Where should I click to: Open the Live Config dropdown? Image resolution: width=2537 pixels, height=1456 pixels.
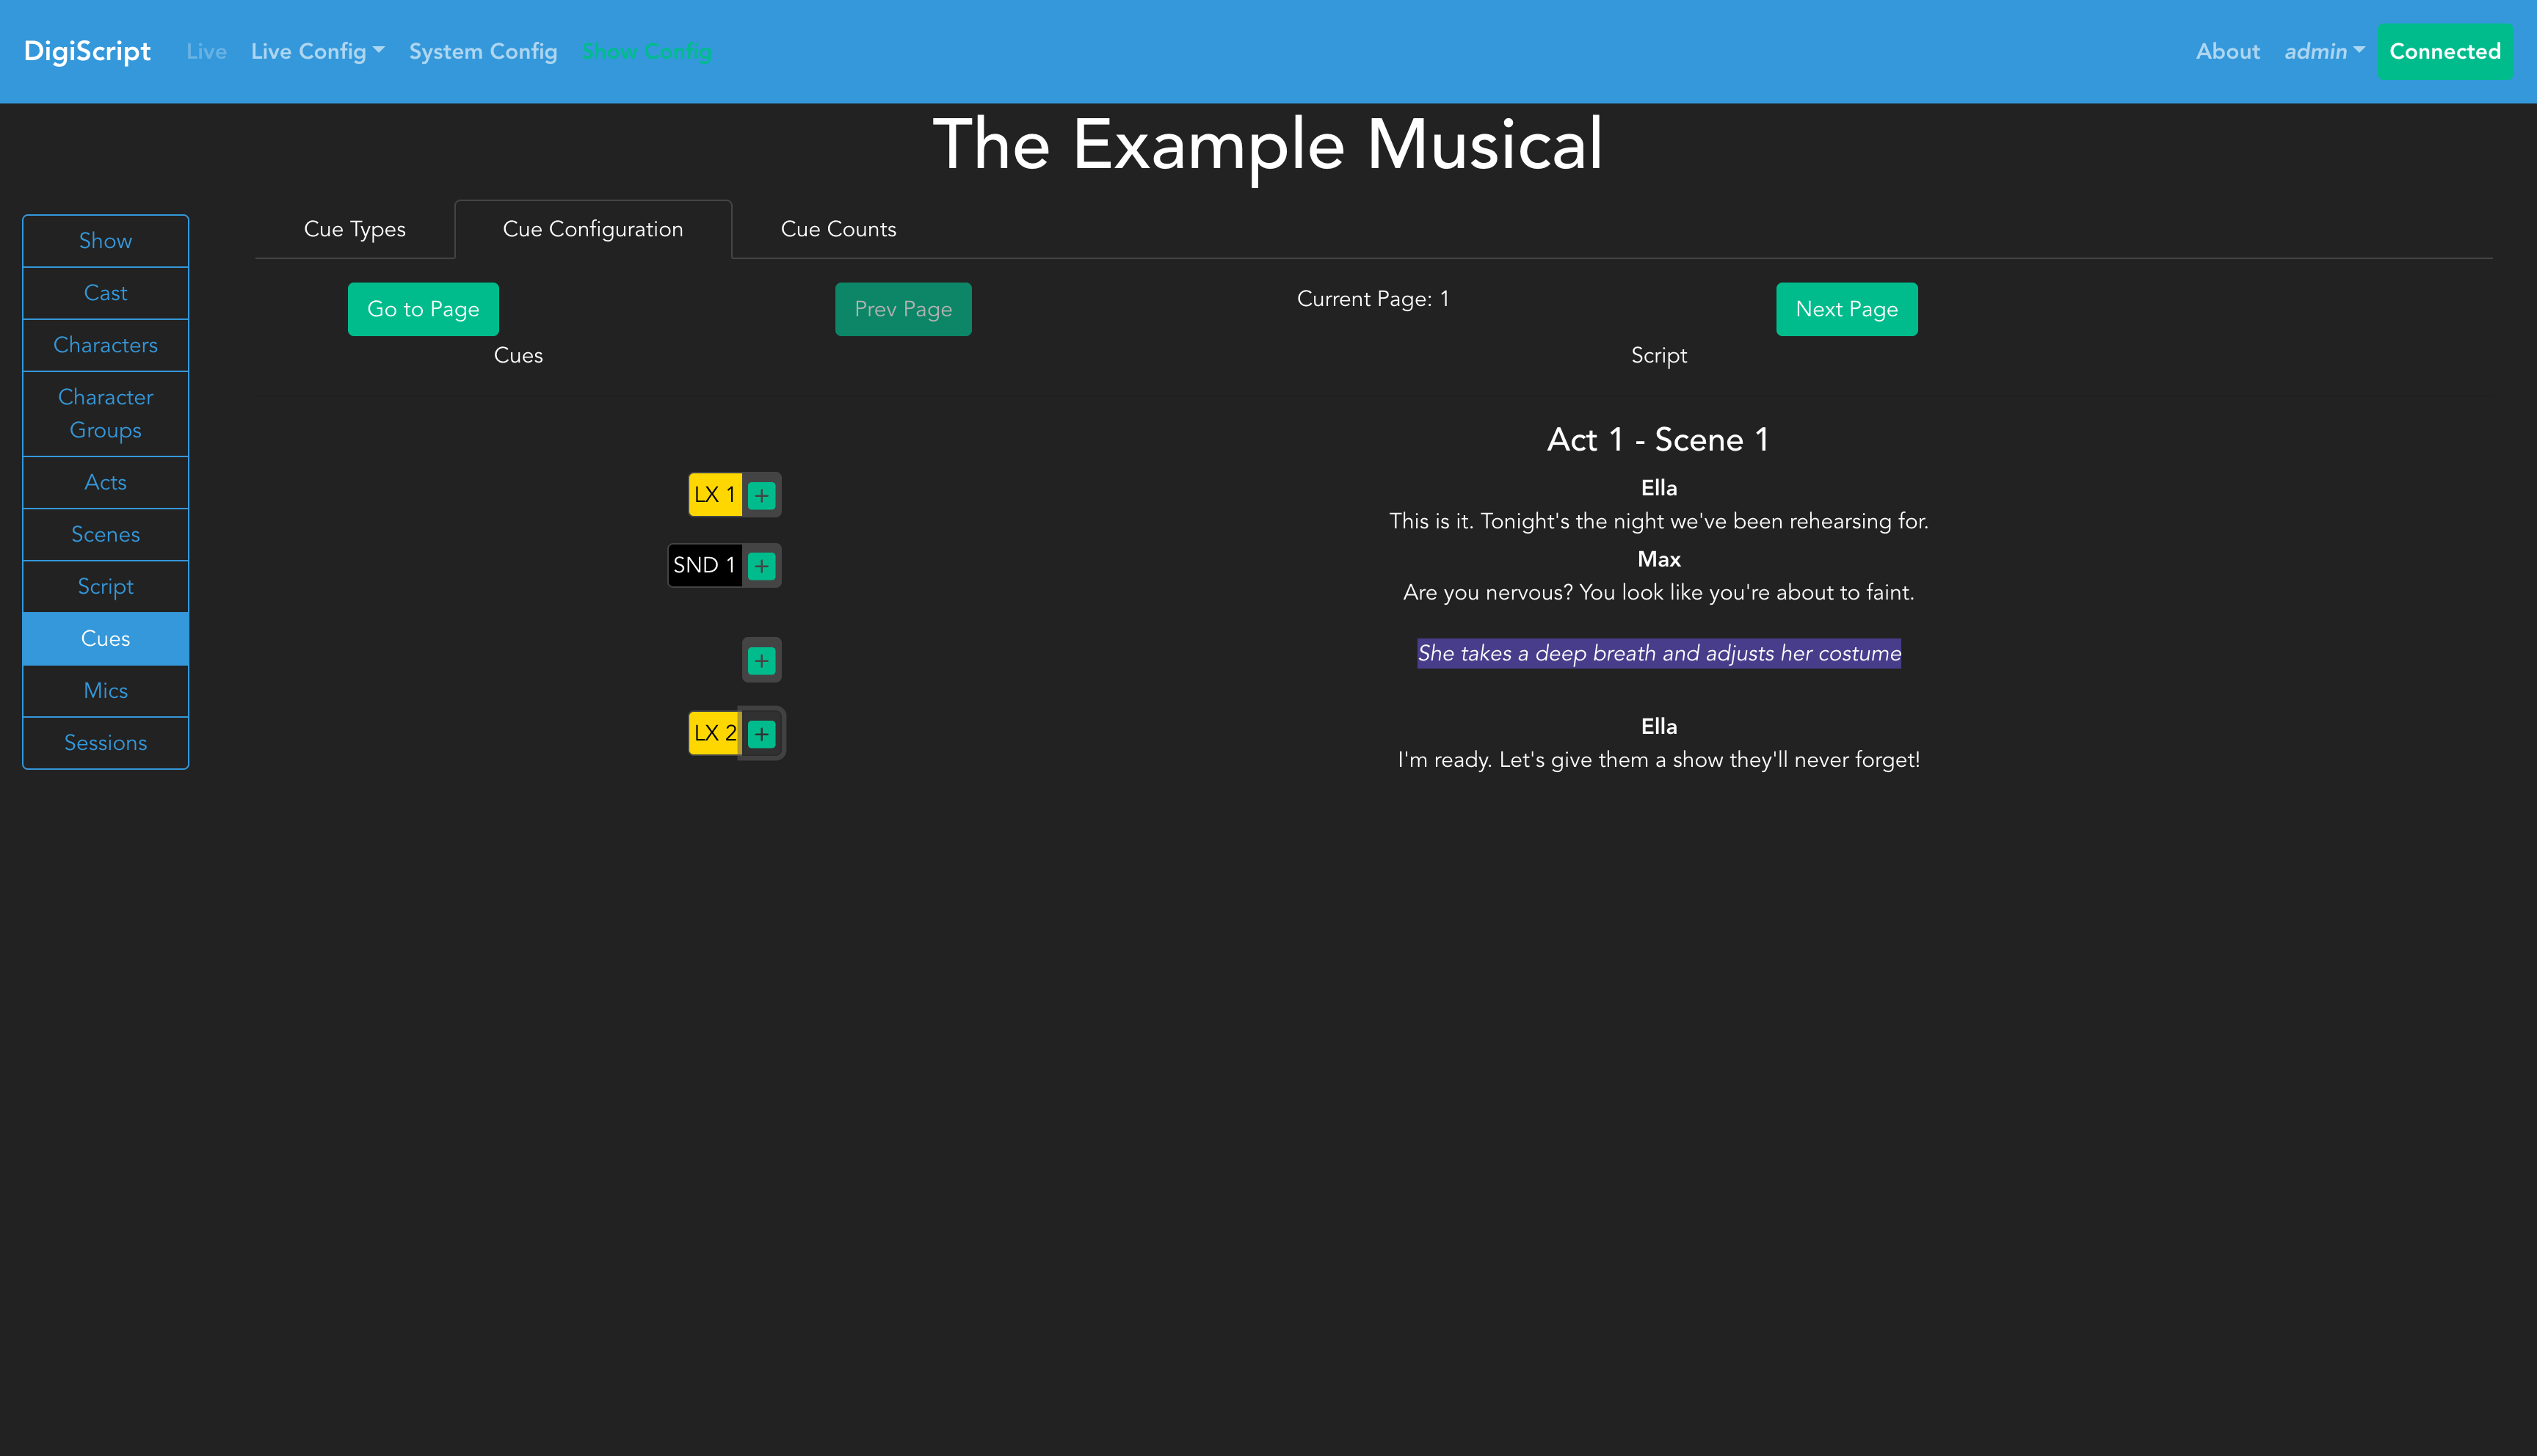coord(317,51)
